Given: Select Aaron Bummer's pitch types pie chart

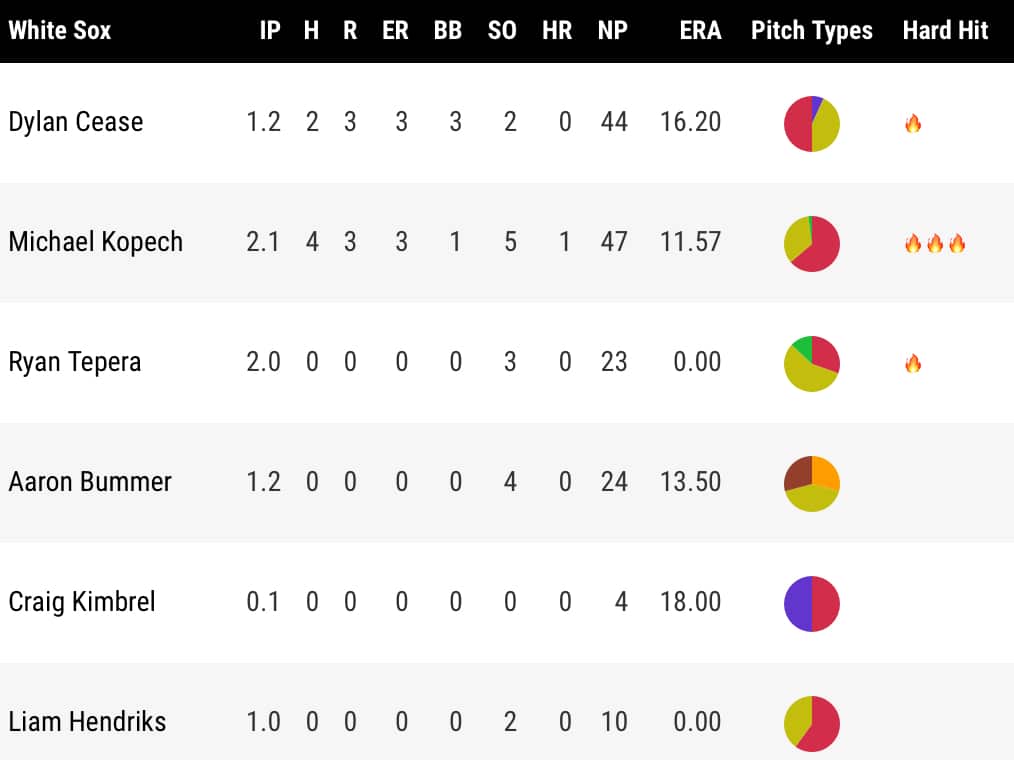Looking at the screenshot, I should tap(811, 483).
